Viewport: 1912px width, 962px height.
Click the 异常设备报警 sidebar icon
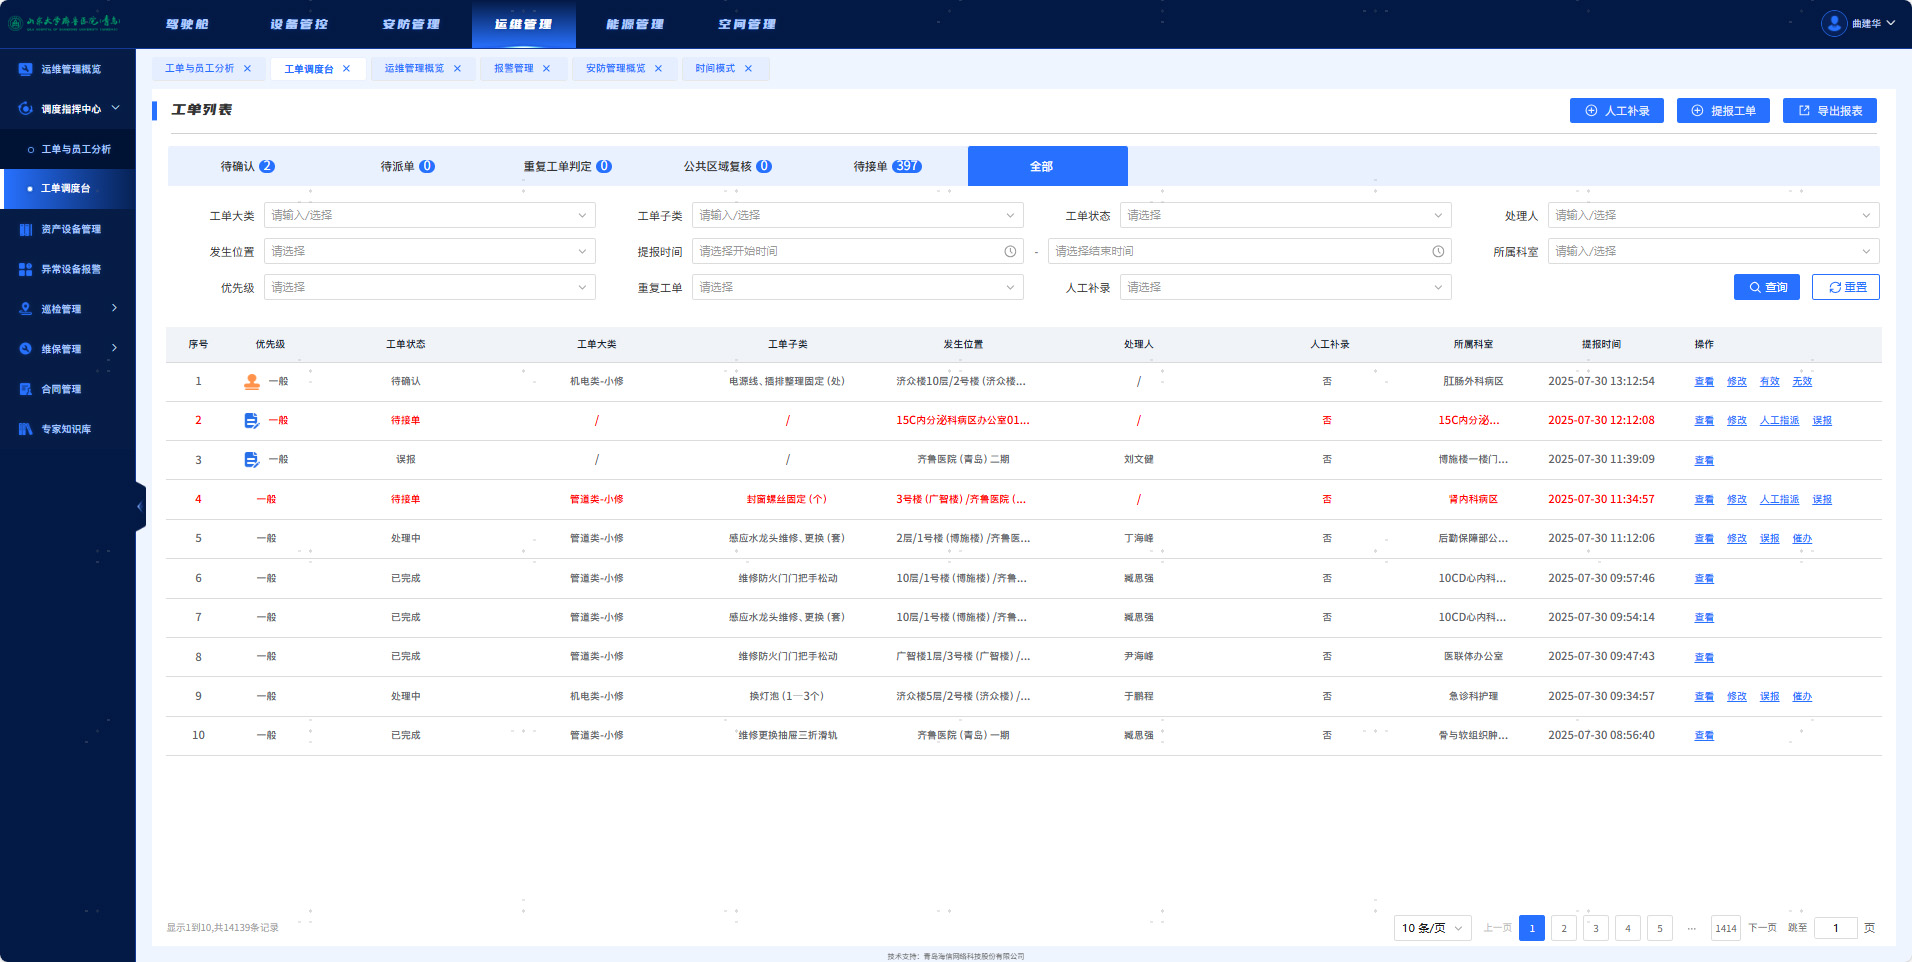(26, 269)
